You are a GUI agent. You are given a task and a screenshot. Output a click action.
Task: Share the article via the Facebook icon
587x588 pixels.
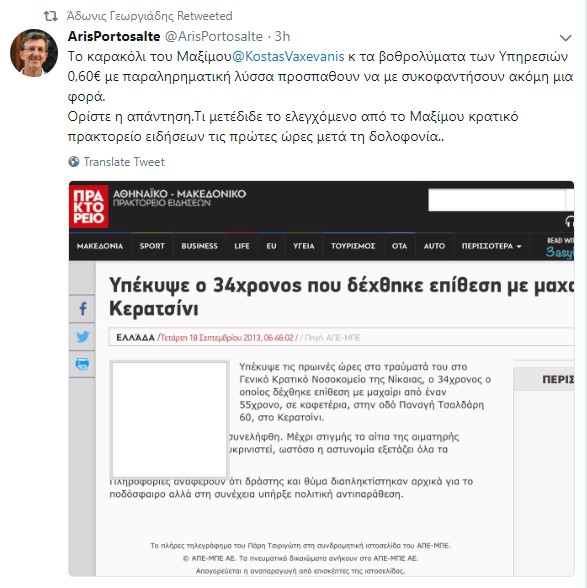[83, 309]
